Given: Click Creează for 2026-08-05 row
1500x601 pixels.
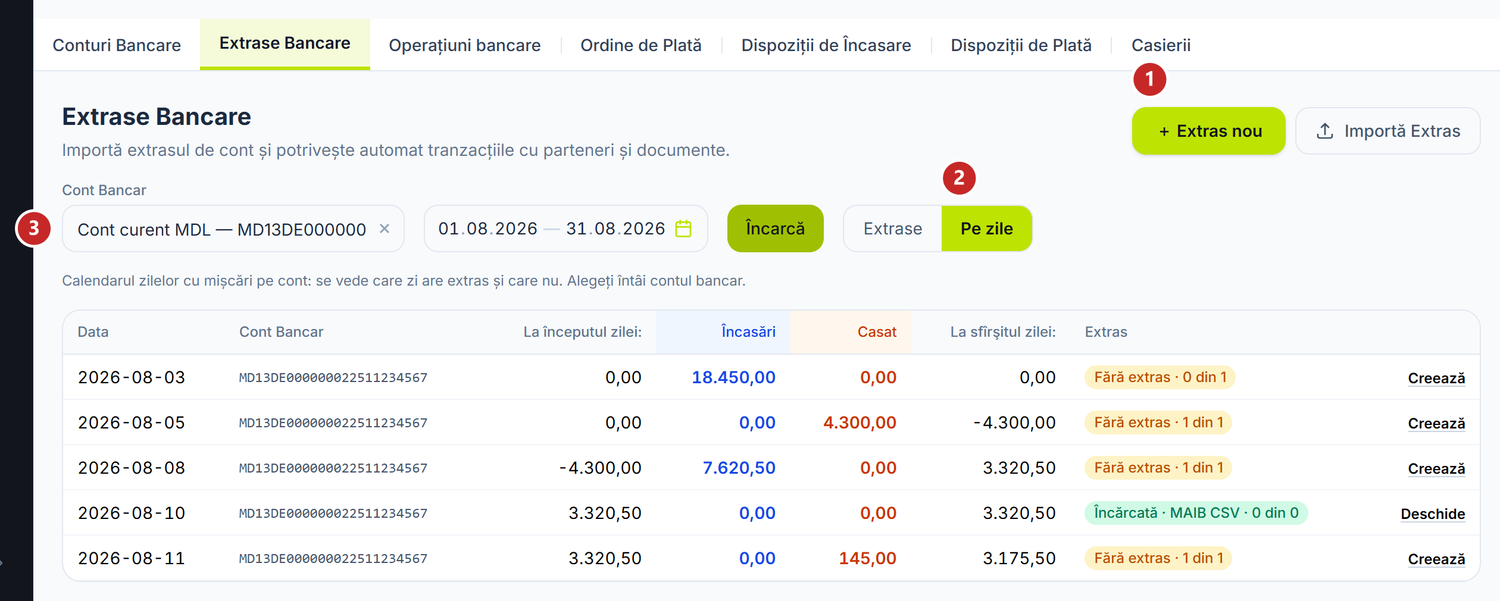Looking at the screenshot, I should pyautogui.click(x=1436, y=423).
